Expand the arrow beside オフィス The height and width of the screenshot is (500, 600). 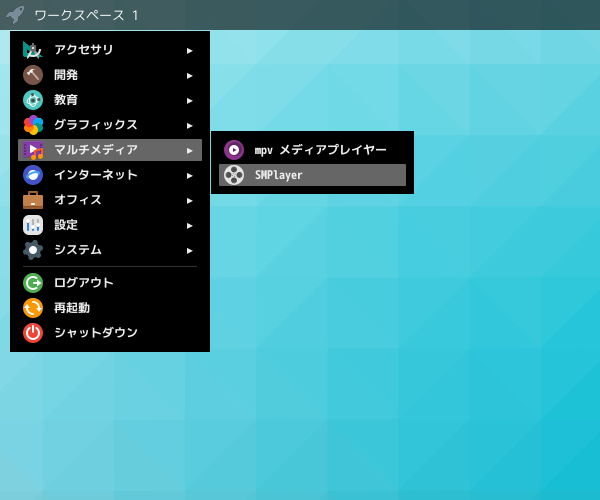point(189,201)
